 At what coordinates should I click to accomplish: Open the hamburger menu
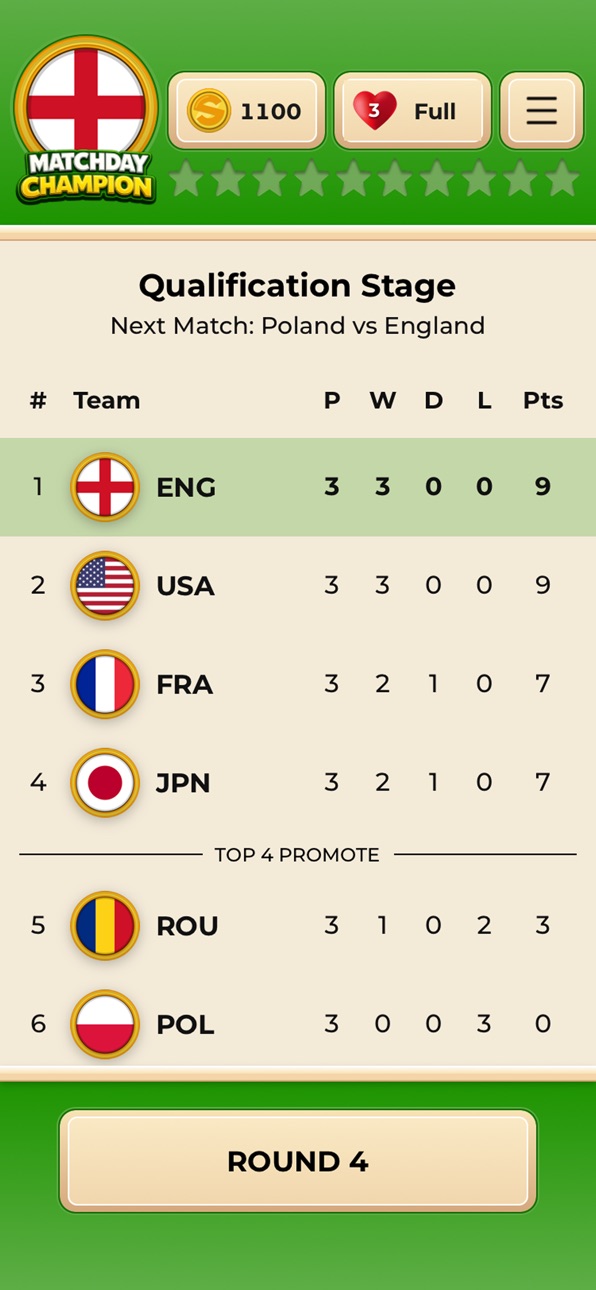tap(541, 110)
